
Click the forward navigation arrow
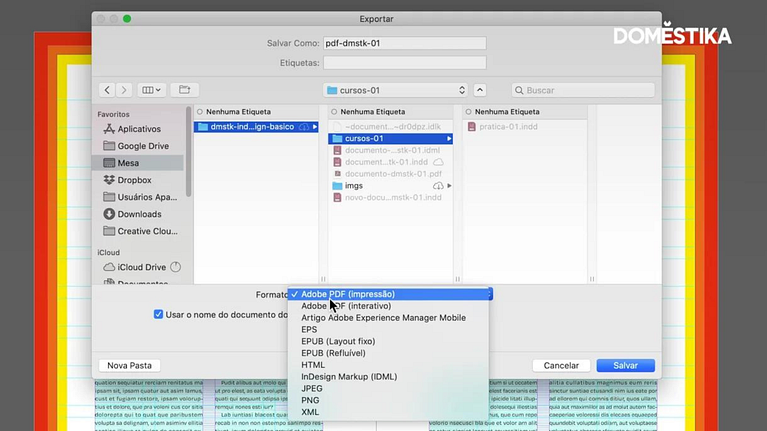point(124,90)
